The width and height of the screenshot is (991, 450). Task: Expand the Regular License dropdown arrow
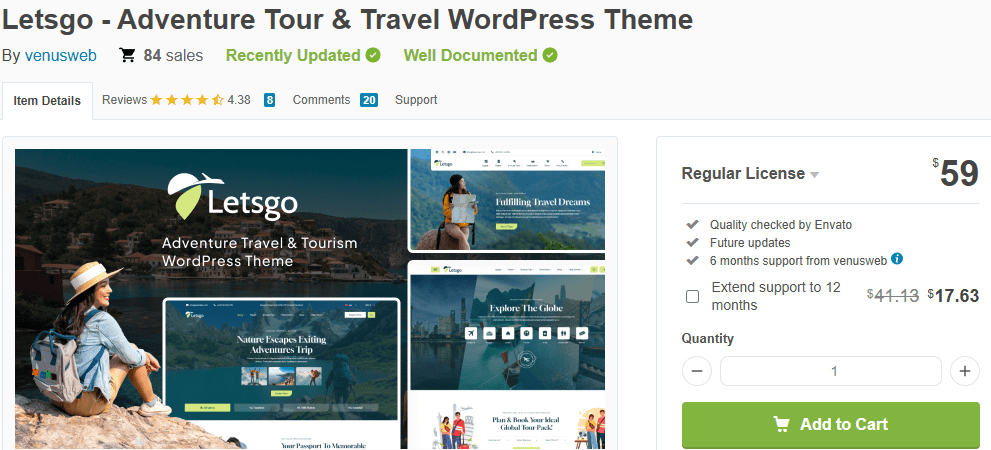[x=814, y=175]
